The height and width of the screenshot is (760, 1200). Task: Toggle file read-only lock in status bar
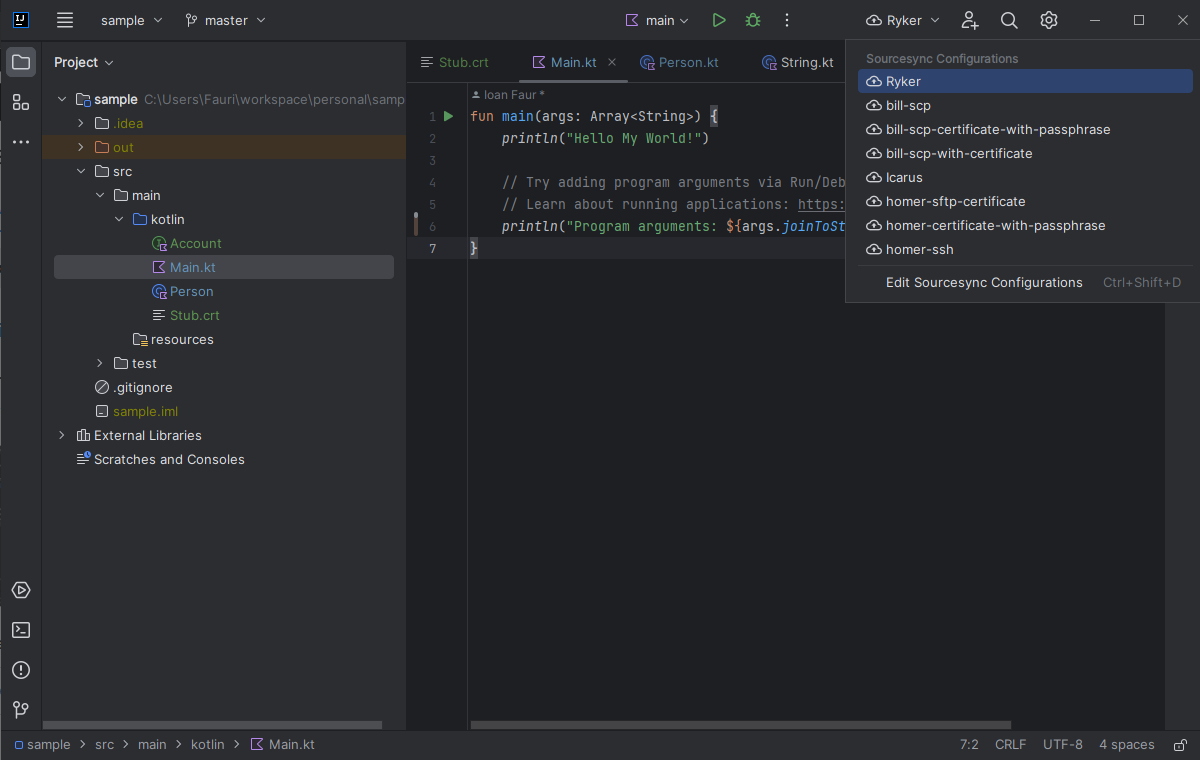[x=1179, y=744]
